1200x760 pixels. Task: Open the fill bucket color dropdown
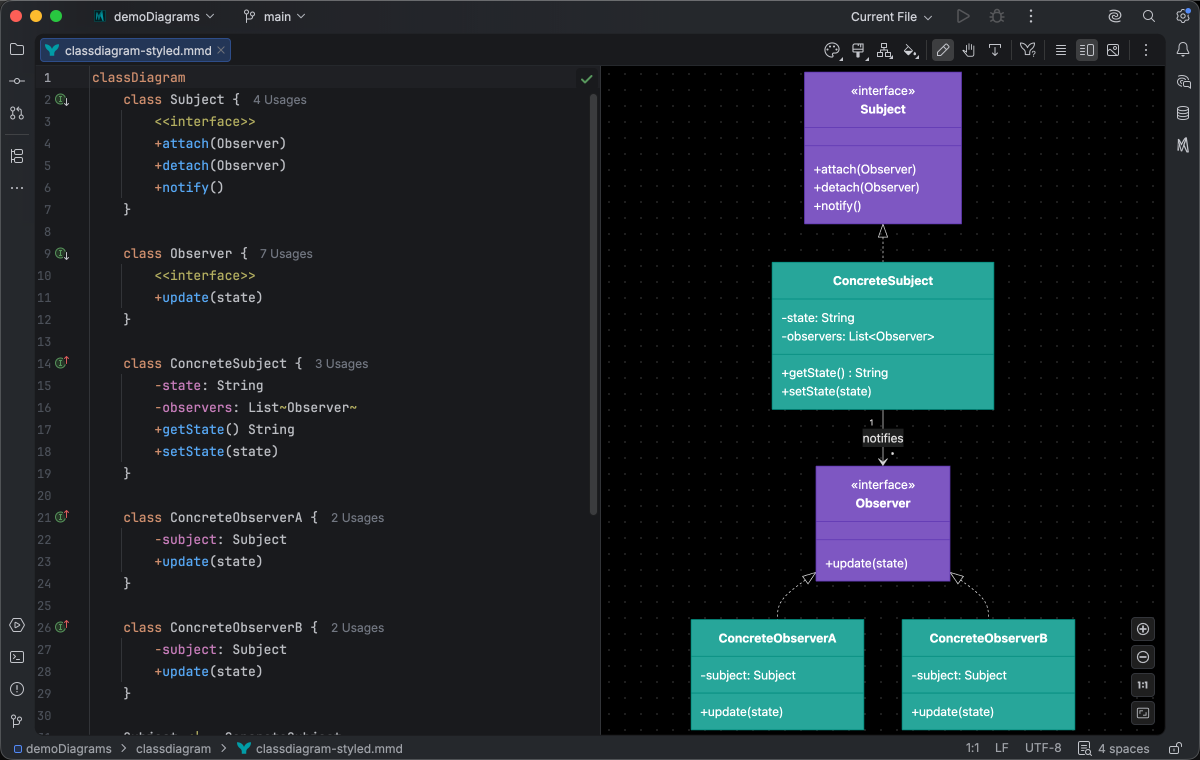[910, 50]
